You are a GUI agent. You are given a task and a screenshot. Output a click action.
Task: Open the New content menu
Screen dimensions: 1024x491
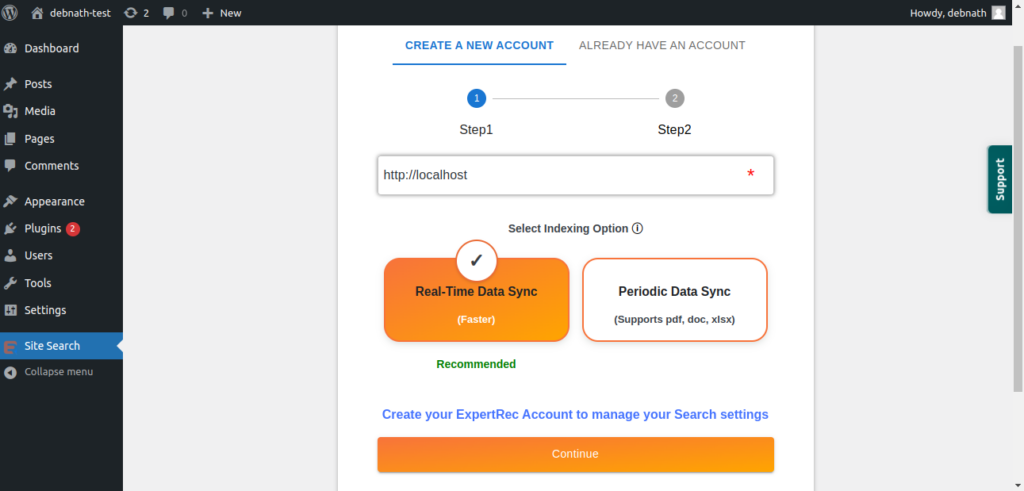tap(221, 13)
